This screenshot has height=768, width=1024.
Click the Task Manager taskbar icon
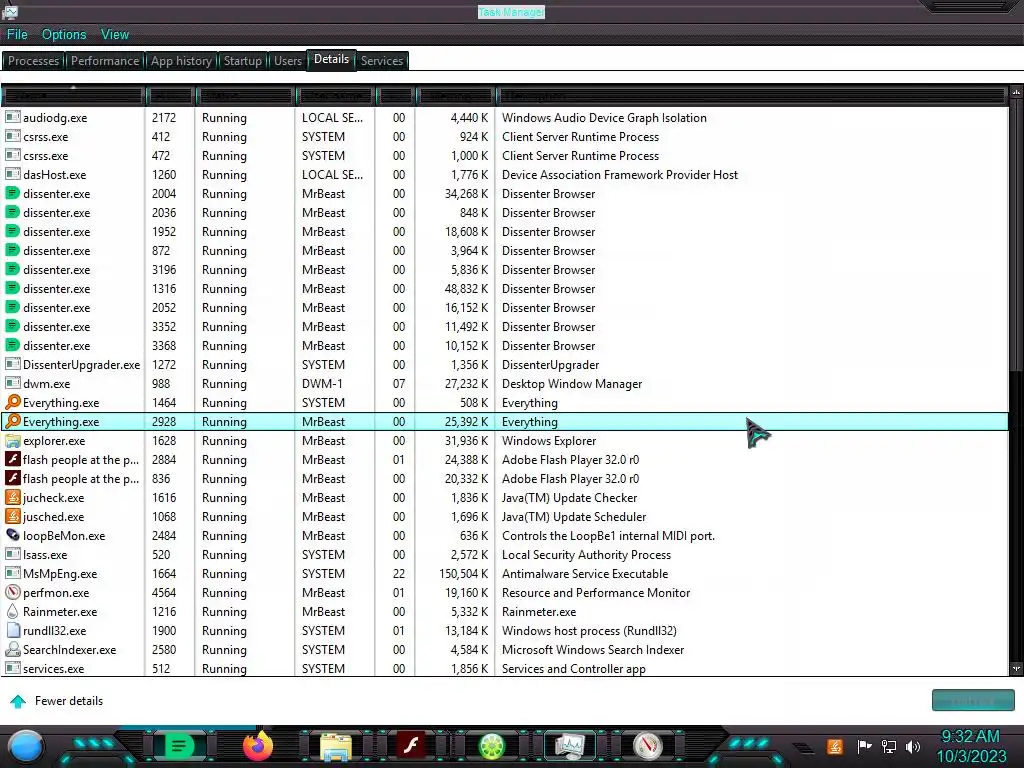[x=569, y=746]
